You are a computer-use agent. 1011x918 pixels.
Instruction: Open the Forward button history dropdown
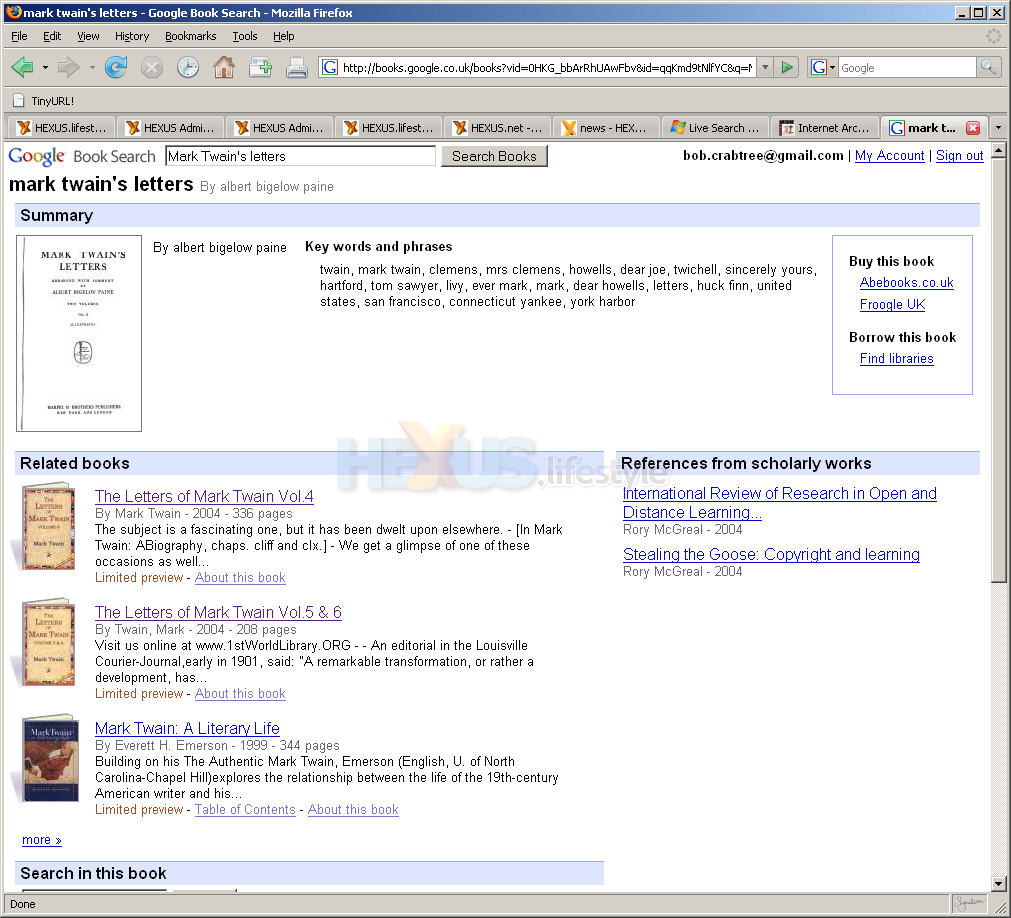click(x=92, y=67)
